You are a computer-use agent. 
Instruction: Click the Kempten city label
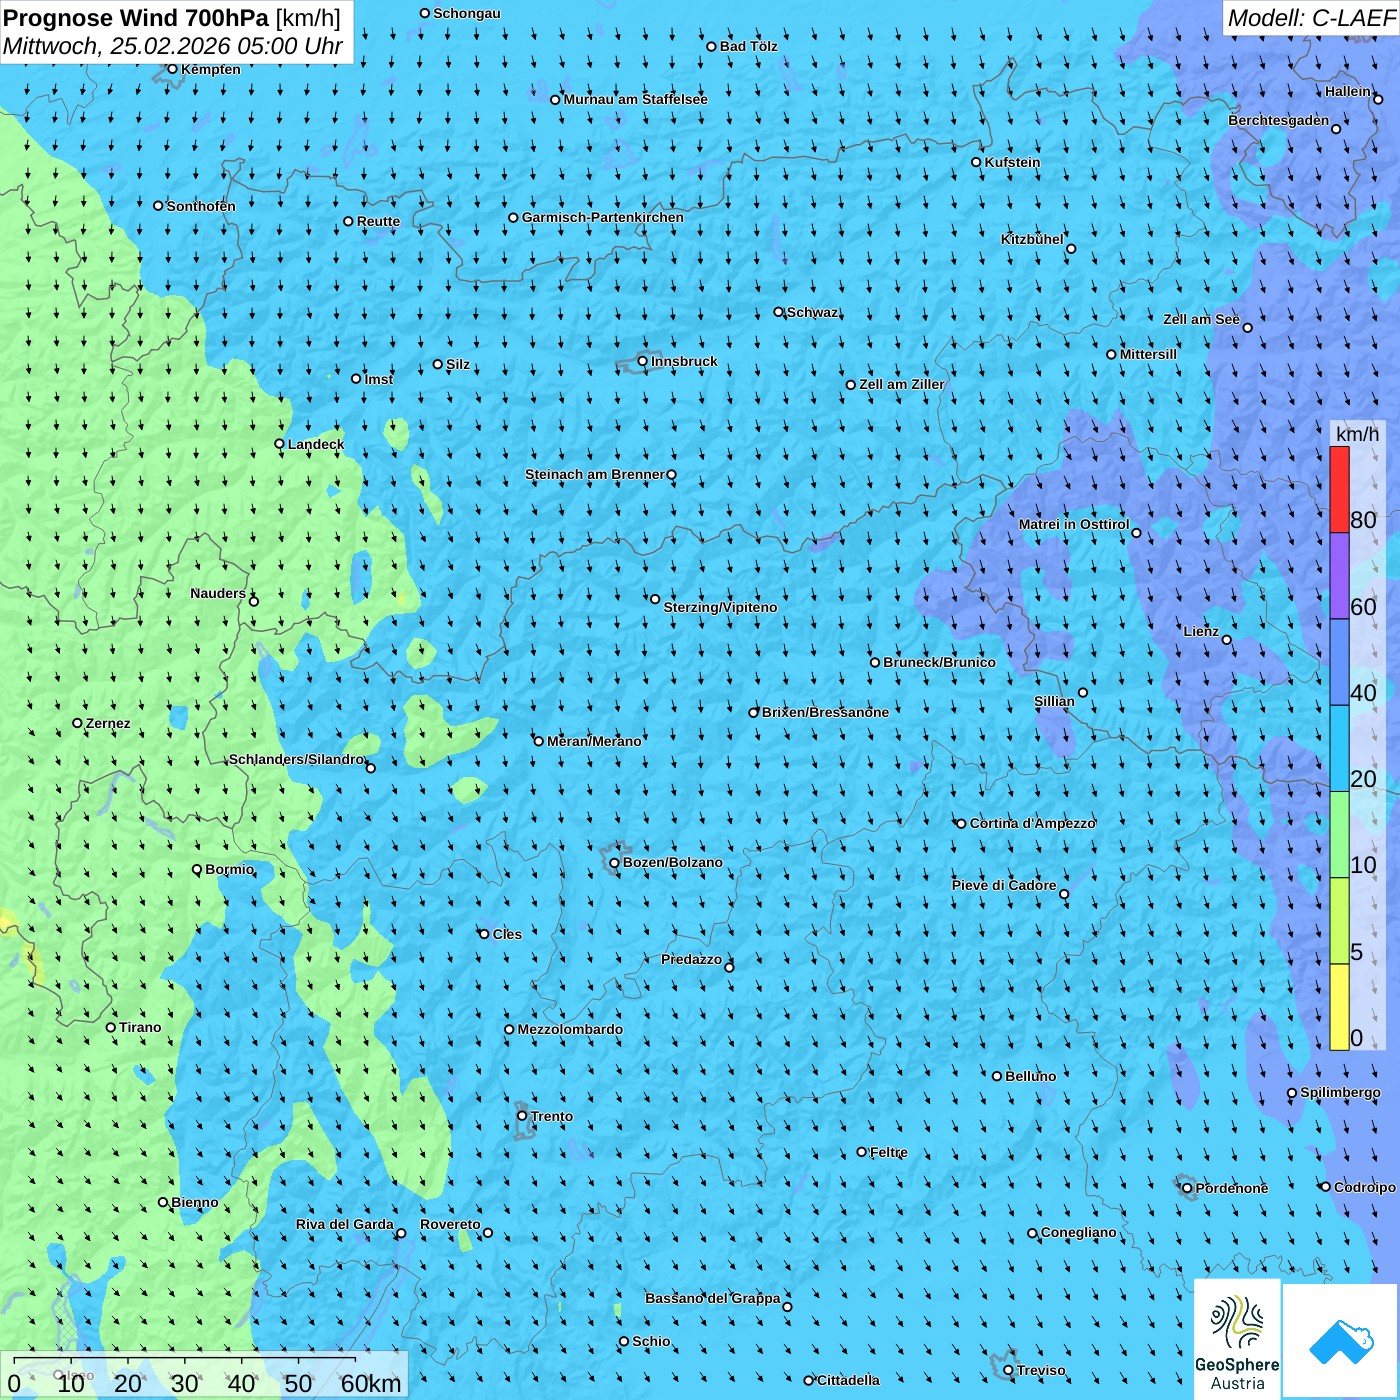point(211,69)
